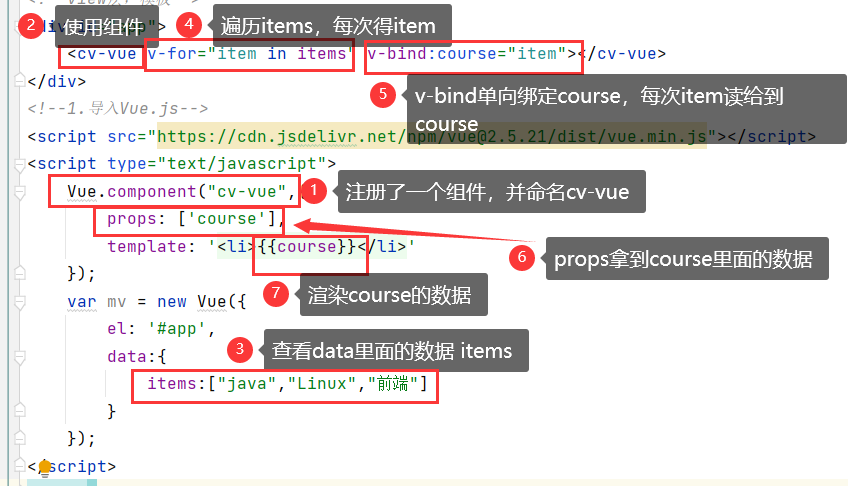This screenshot has width=848, height=486.
Task: Select the red marker numbered 3
Action: [x=239, y=349]
